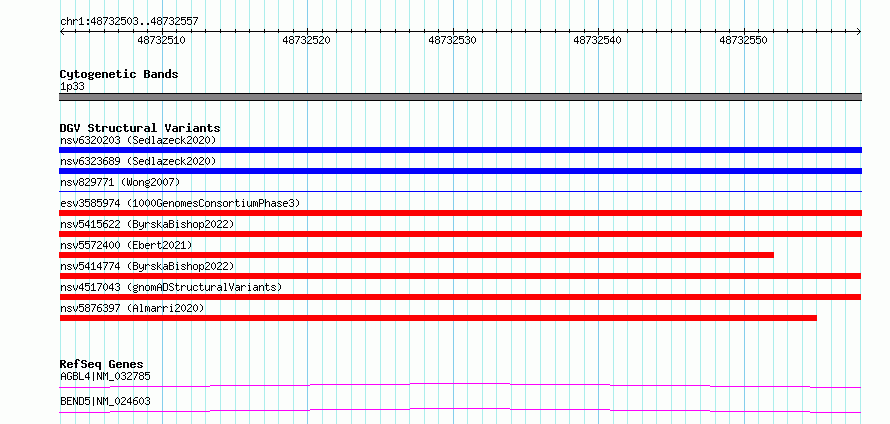
Task: Click the 1p33 band label
Action: point(72,86)
